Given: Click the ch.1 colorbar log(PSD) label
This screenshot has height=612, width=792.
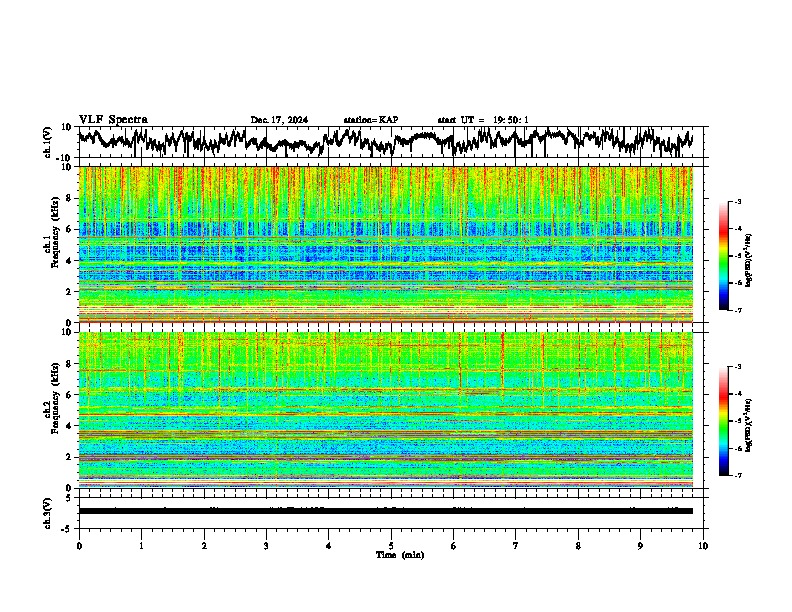Looking at the screenshot, I should point(749,261).
